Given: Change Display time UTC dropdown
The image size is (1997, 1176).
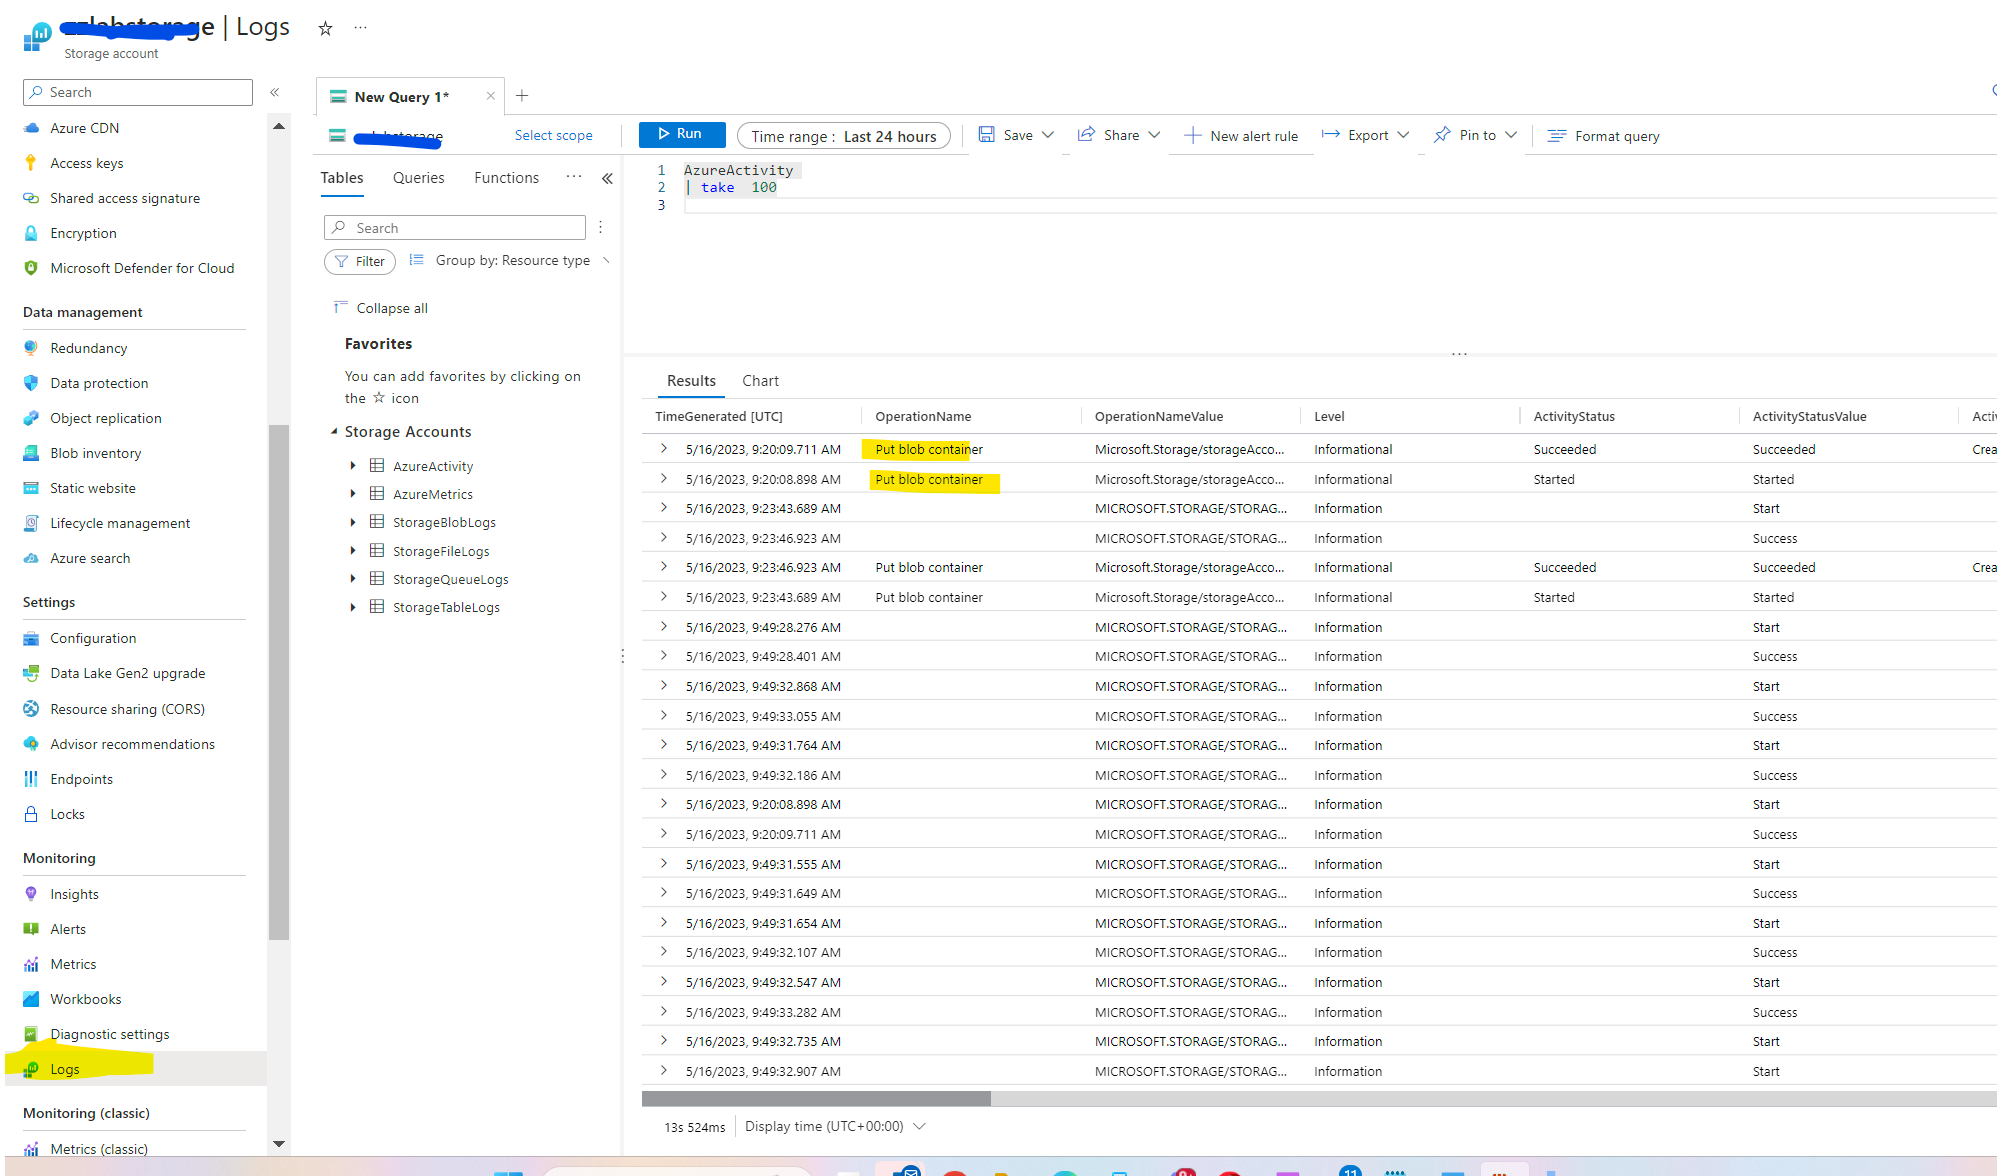Looking at the screenshot, I should pyautogui.click(x=835, y=1126).
